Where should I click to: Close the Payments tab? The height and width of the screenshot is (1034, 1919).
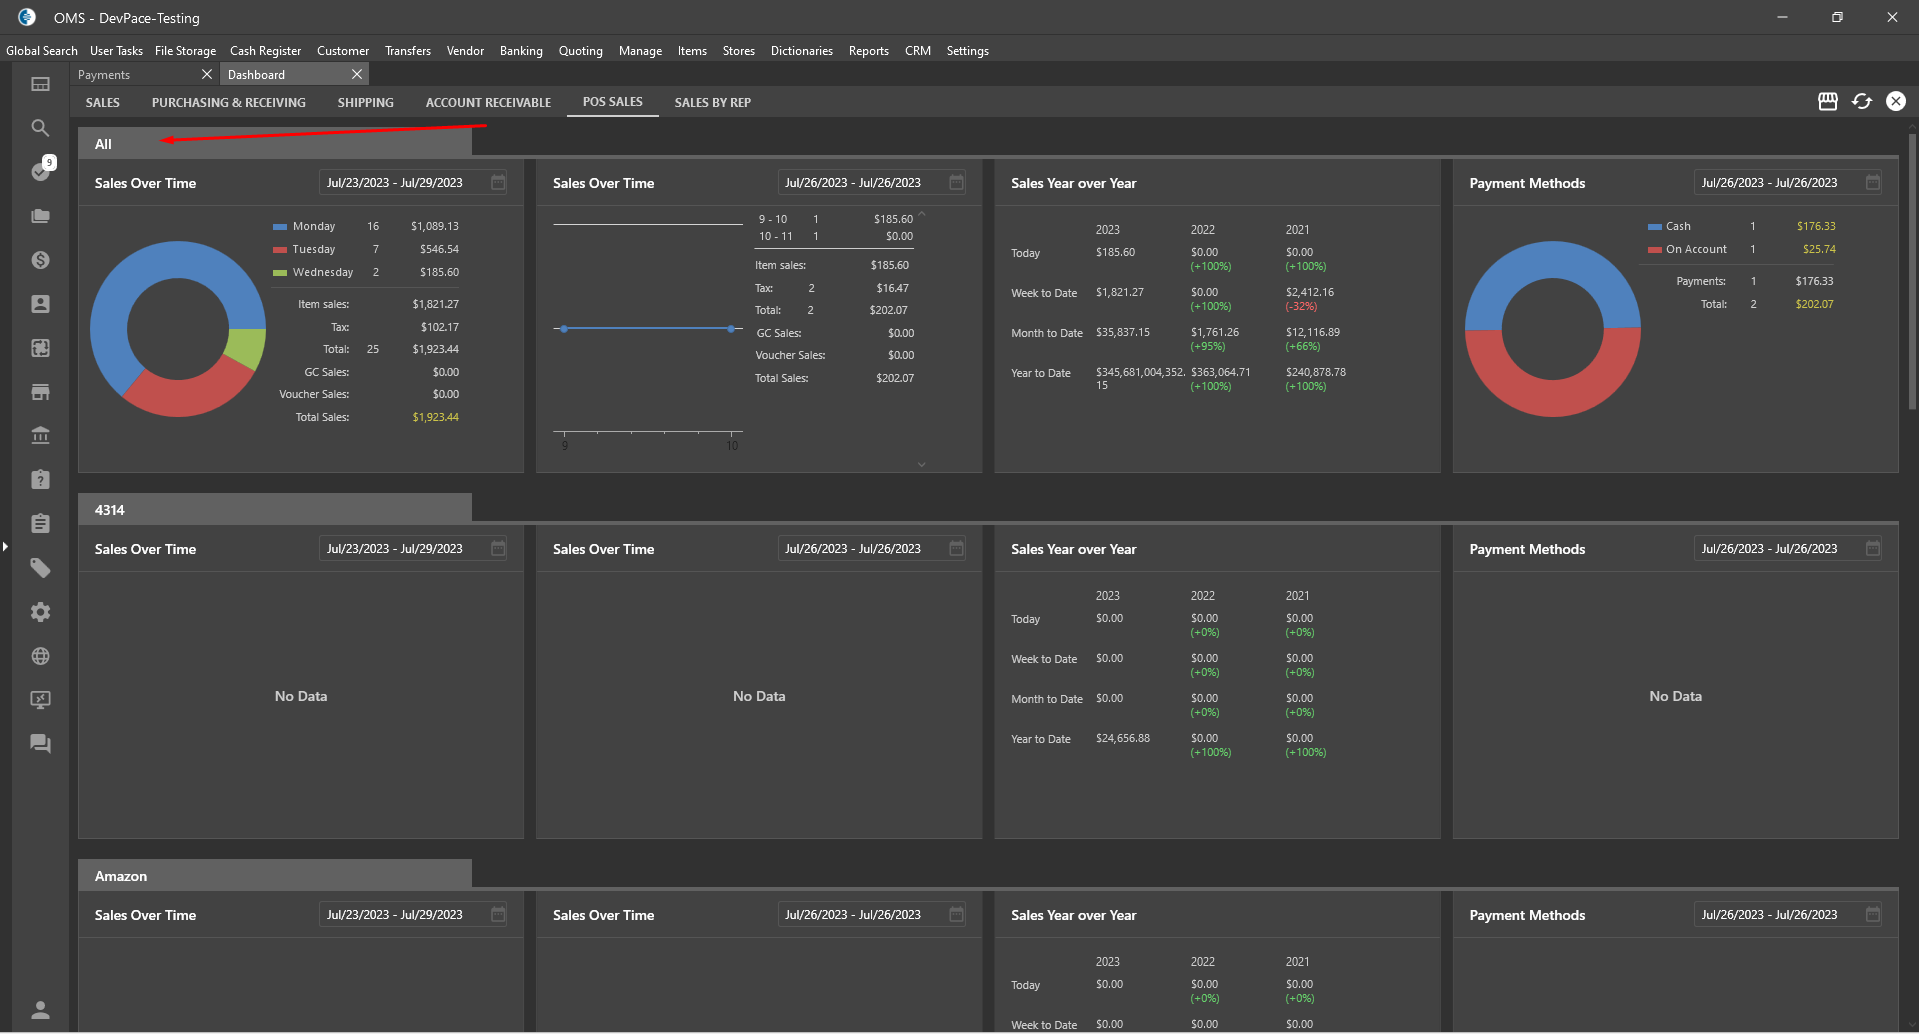(x=207, y=75)
